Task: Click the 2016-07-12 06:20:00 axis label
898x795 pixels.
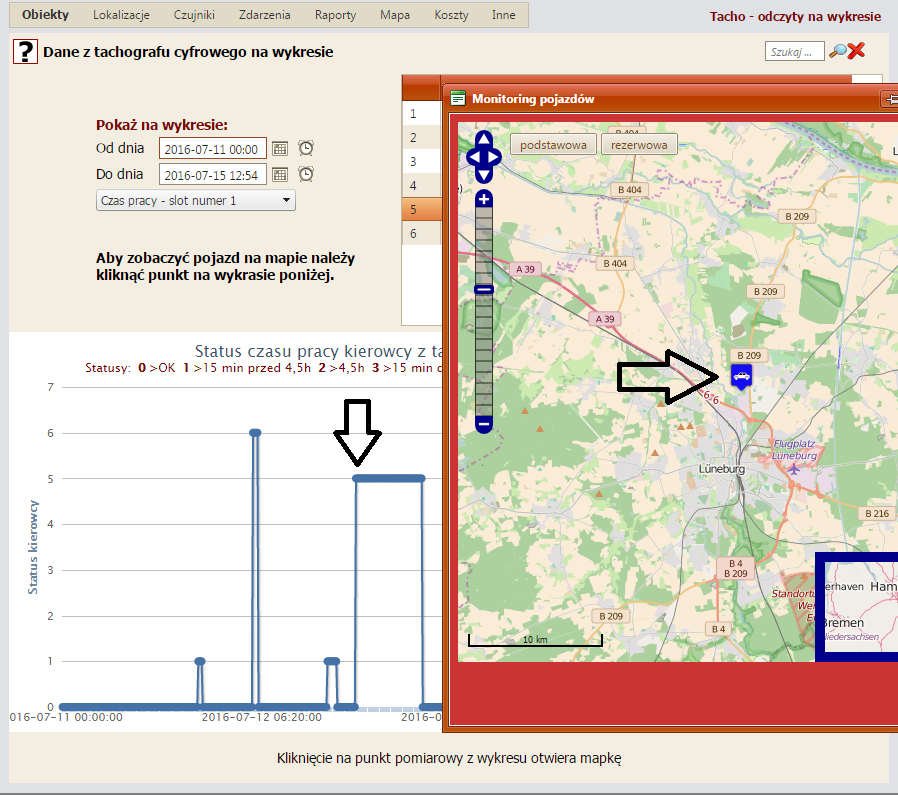Action: [x=262, y=718]
